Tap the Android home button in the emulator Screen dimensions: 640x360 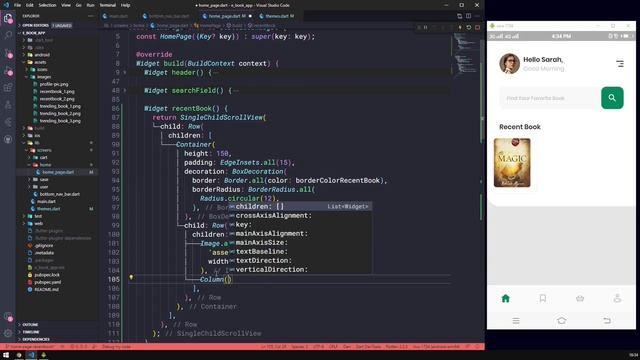pos(561,321)
